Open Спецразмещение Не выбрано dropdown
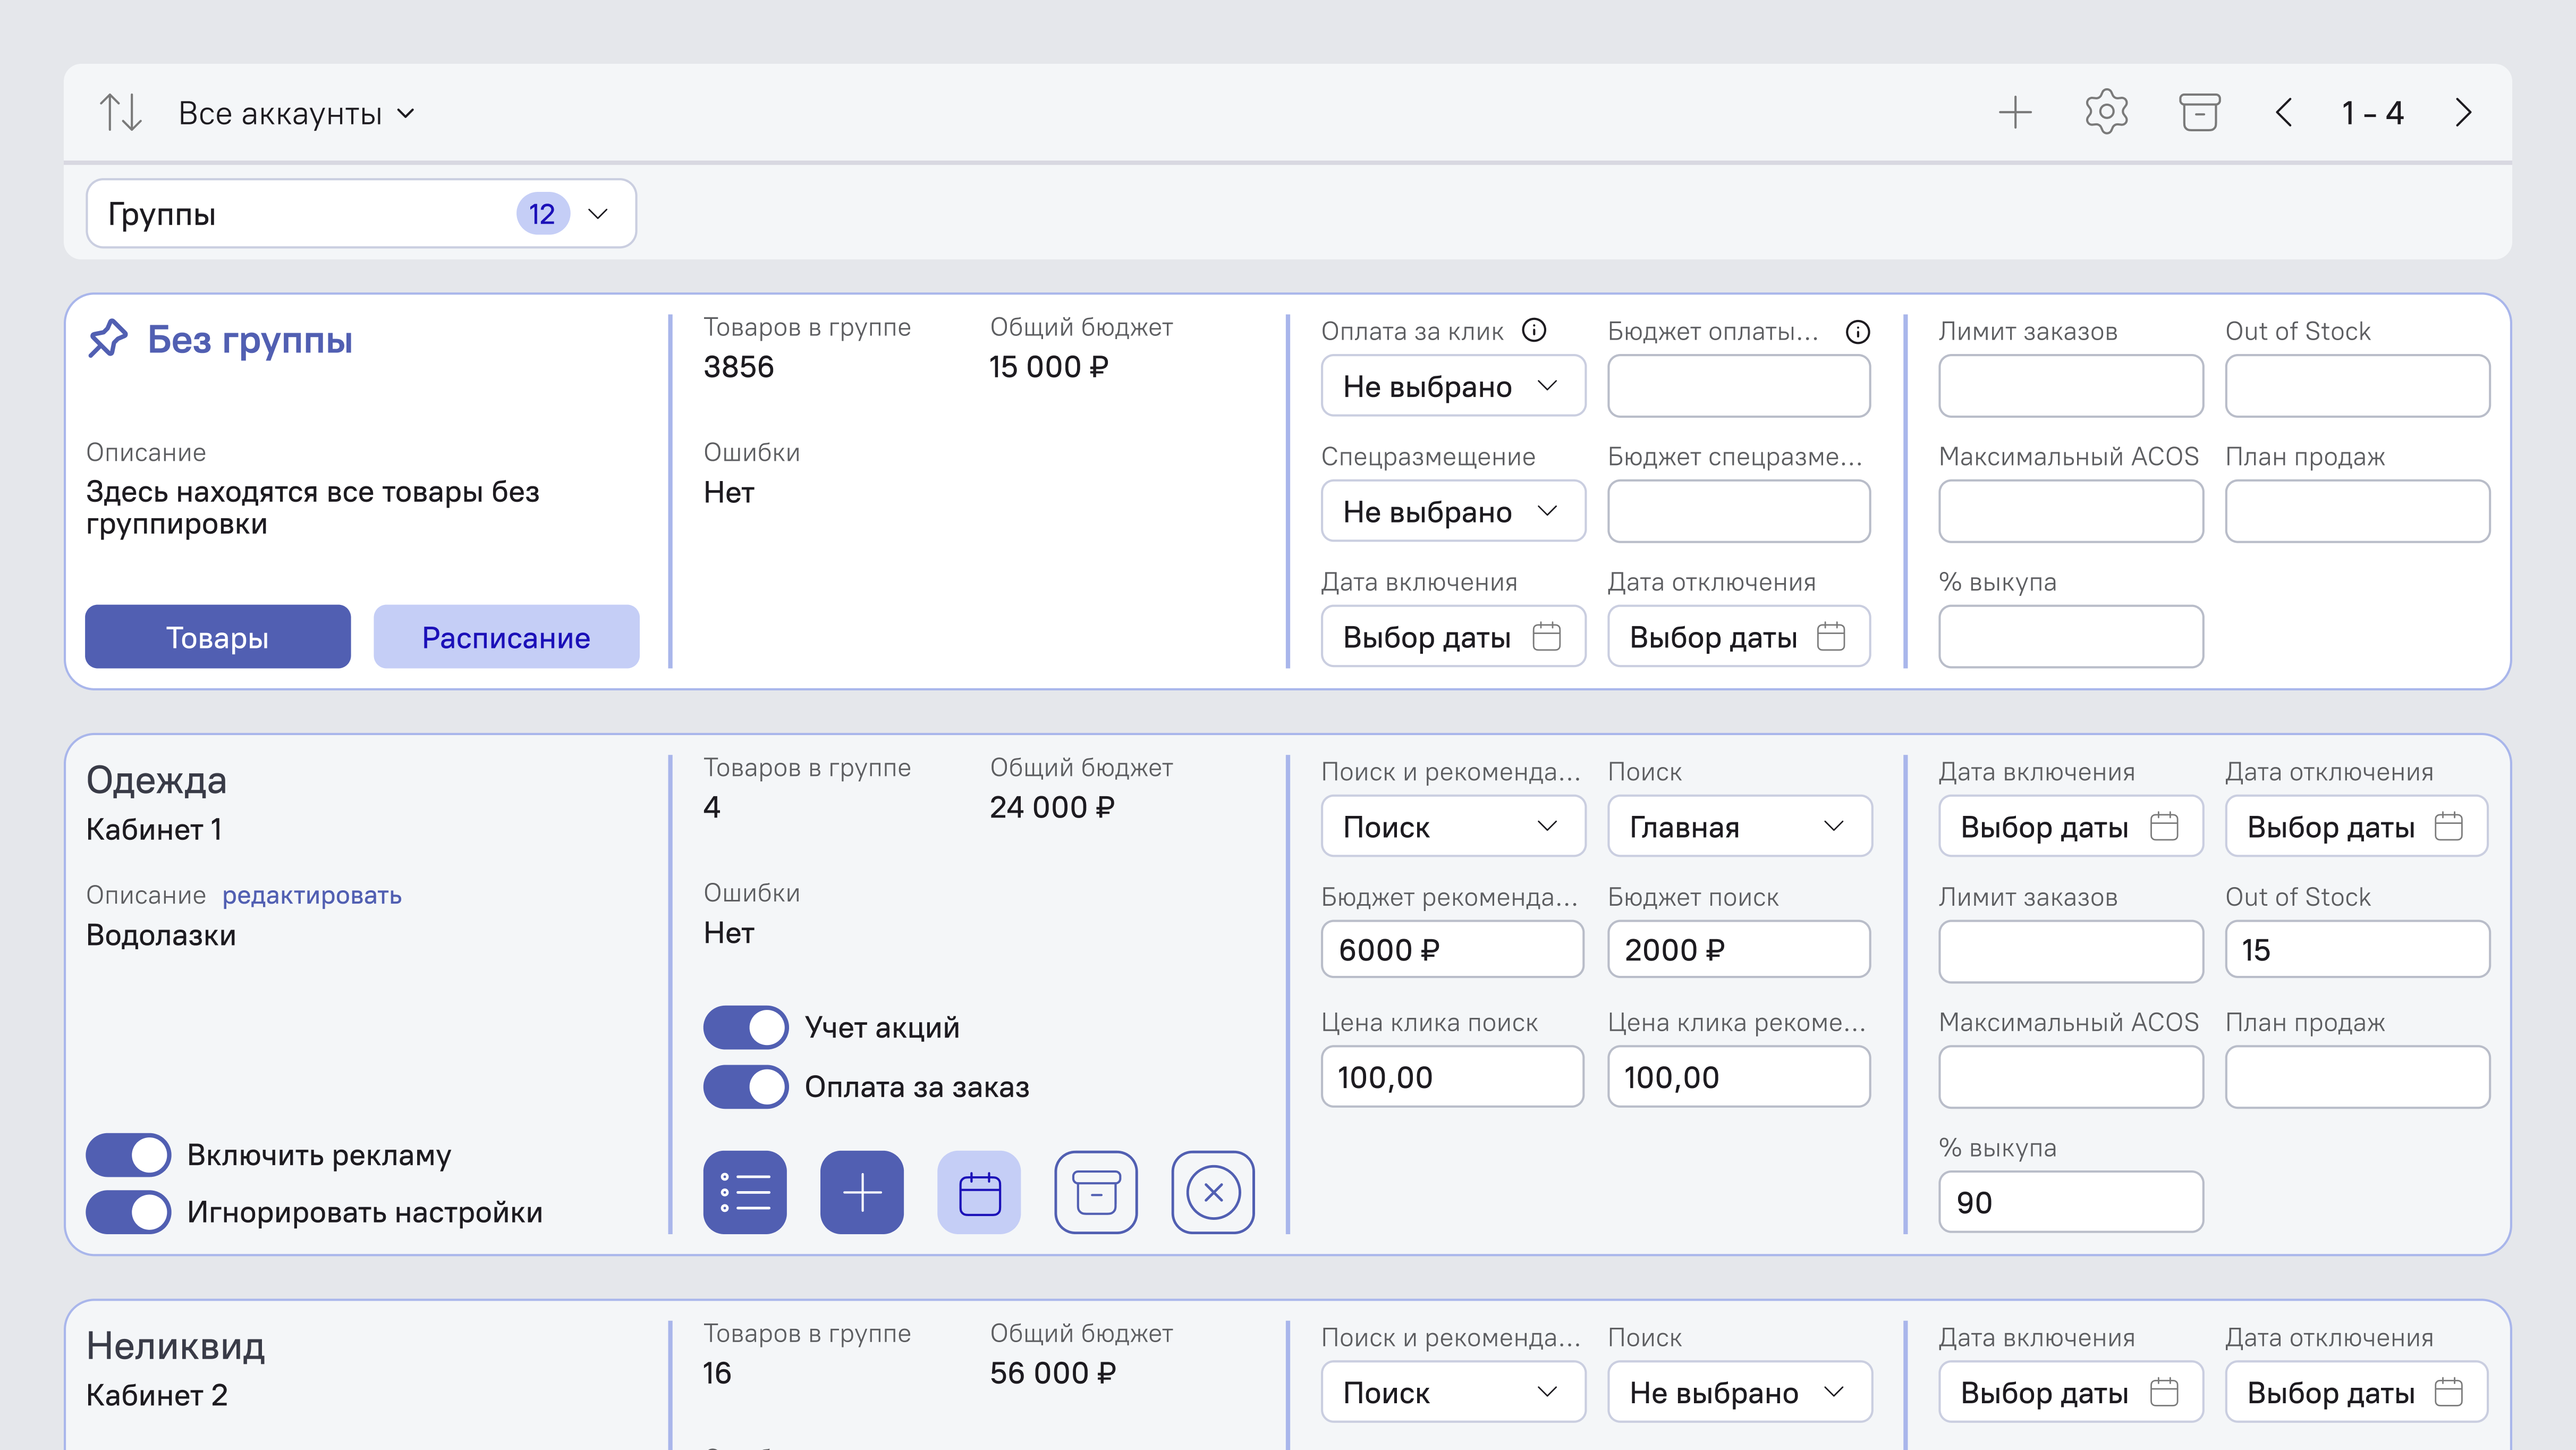The width and height of the screenshot is (2576, 1450). click(x=1452, y=512)
